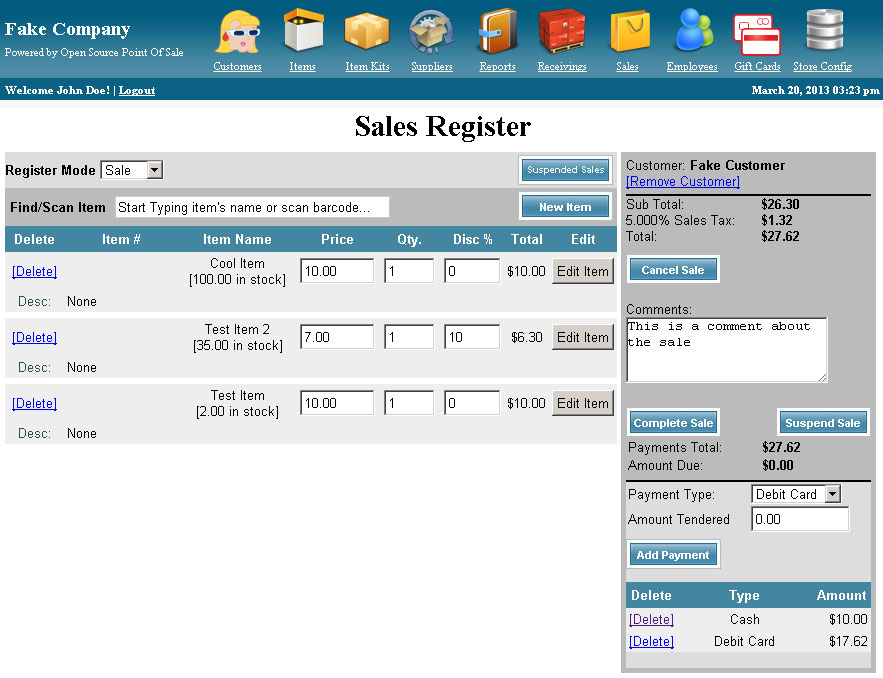This screenshot has height=678, width=883.
Task: Open the Item Kits package icon
Action: click(x=367, y=30)
